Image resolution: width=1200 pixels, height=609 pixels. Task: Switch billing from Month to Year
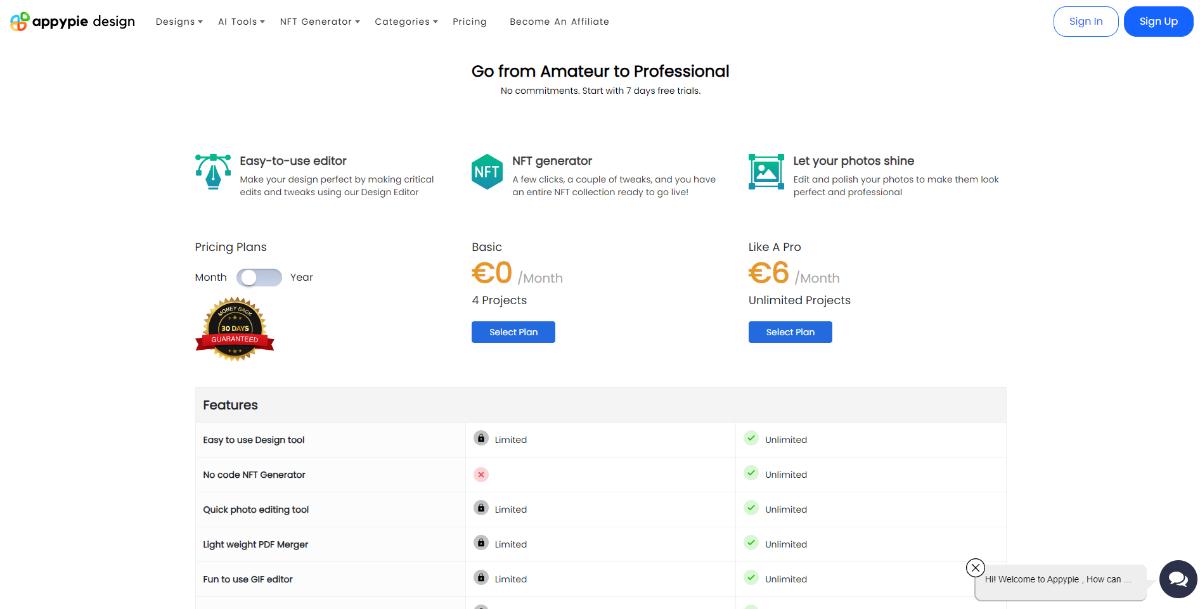click(x=258, y=277)
